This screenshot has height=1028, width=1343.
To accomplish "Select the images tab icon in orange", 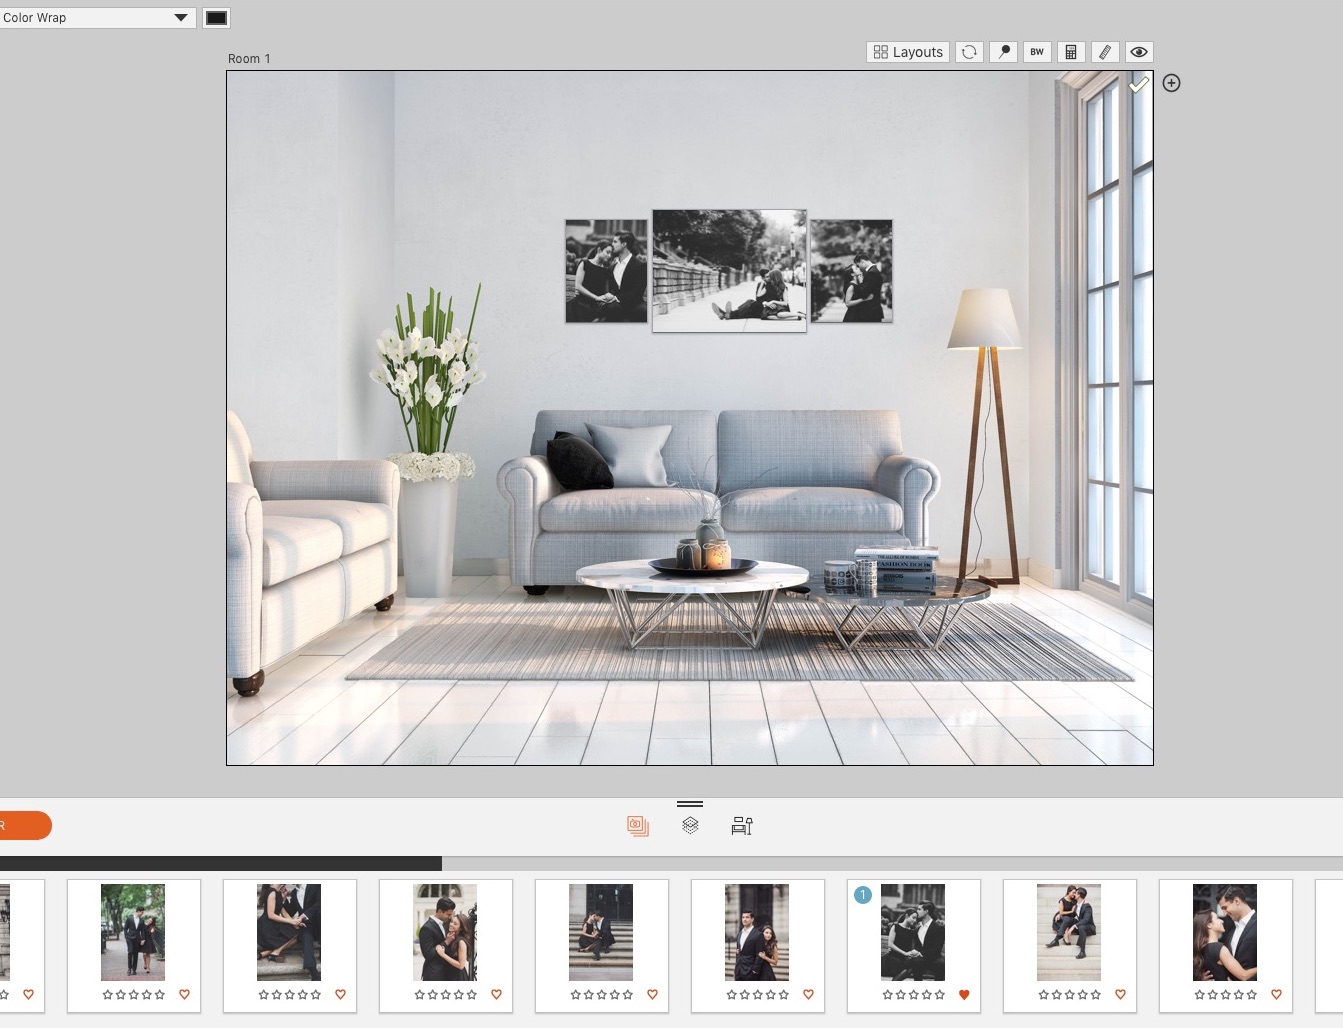I will tap(638, 826).
